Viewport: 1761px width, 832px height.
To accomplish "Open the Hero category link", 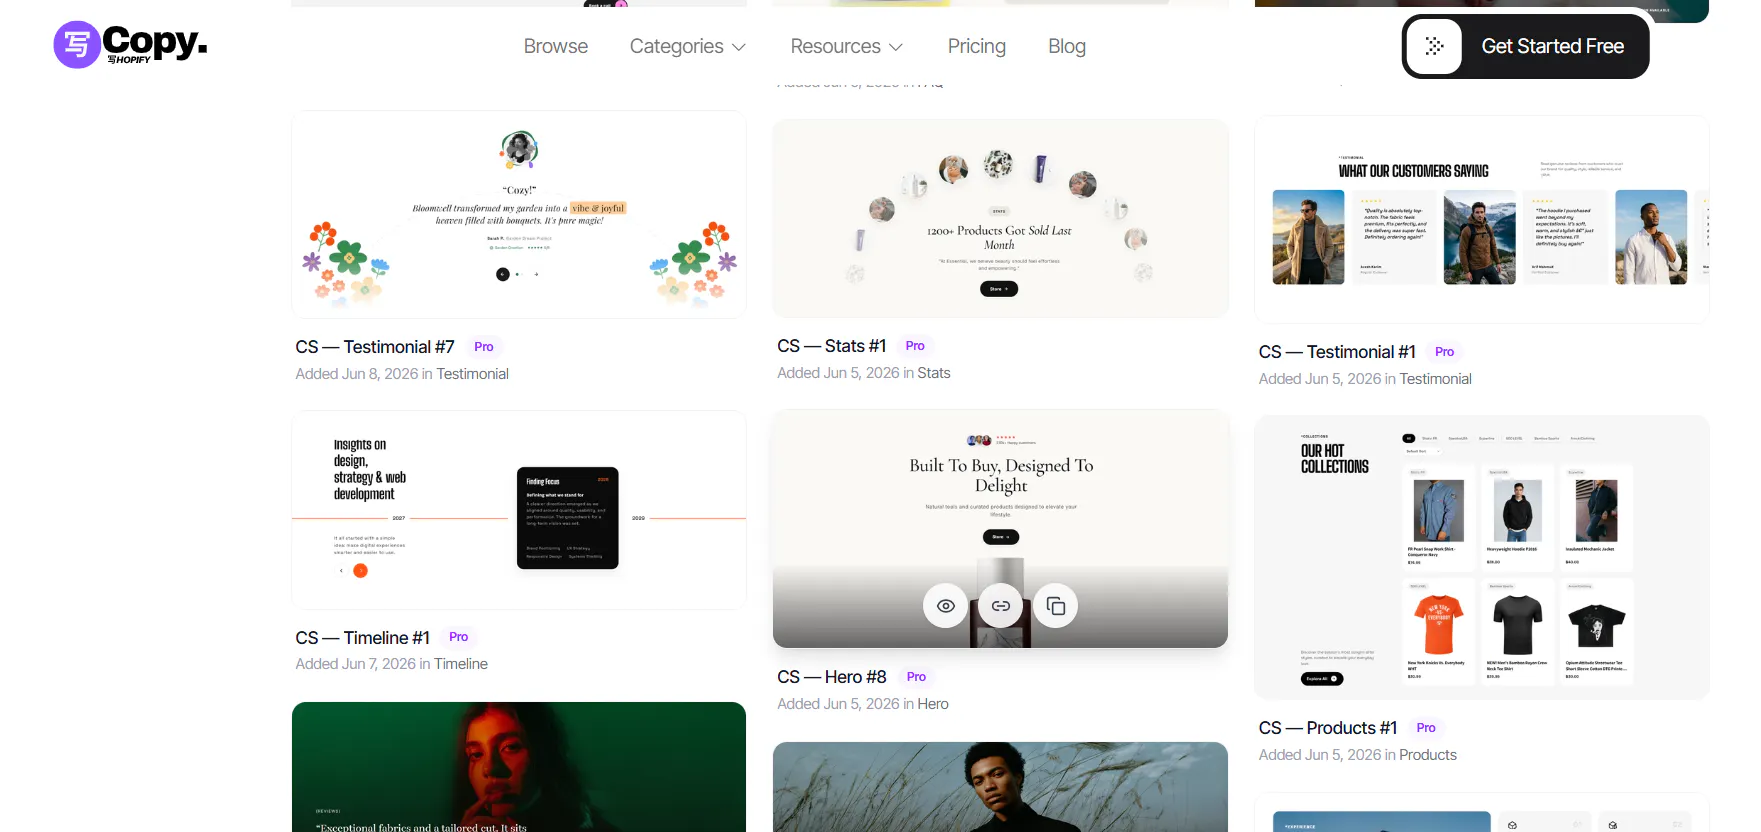I will (933, 704).
